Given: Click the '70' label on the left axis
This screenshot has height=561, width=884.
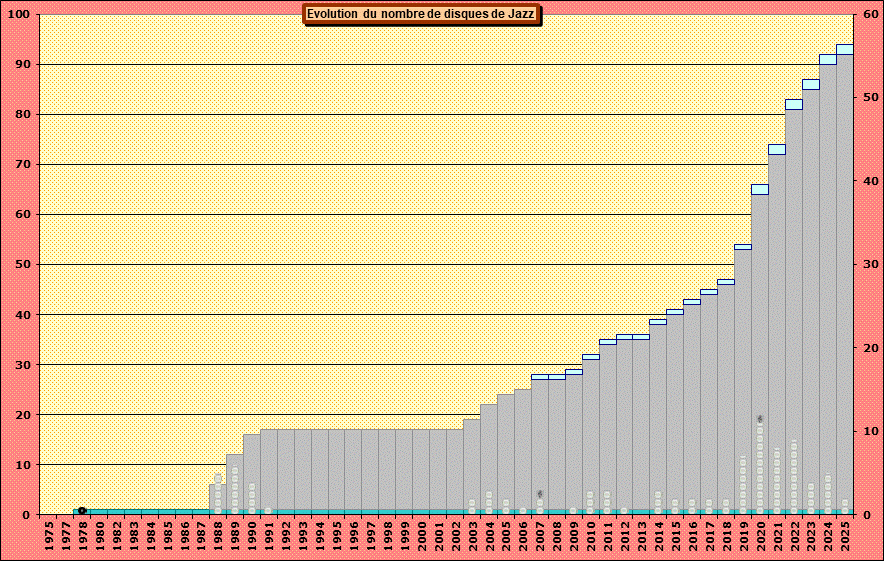Looking at the screenshot, I should coord(23,165).
